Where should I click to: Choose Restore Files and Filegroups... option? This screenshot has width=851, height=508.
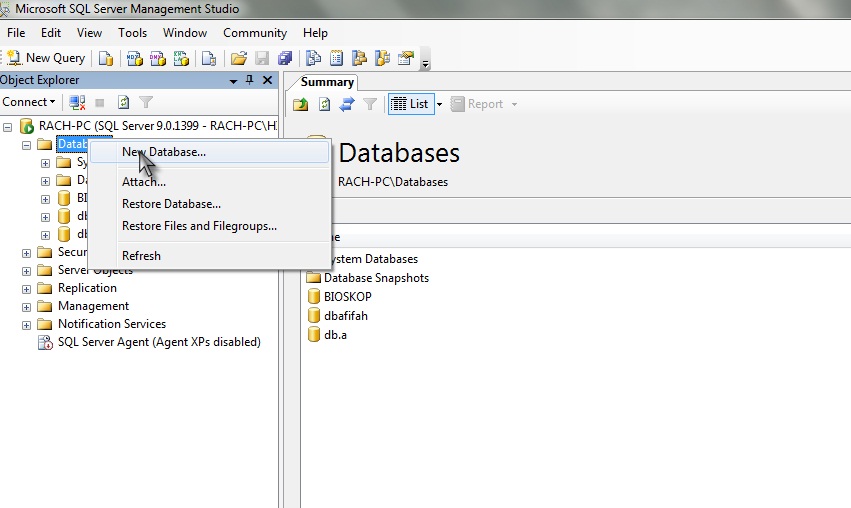(209, 226)
